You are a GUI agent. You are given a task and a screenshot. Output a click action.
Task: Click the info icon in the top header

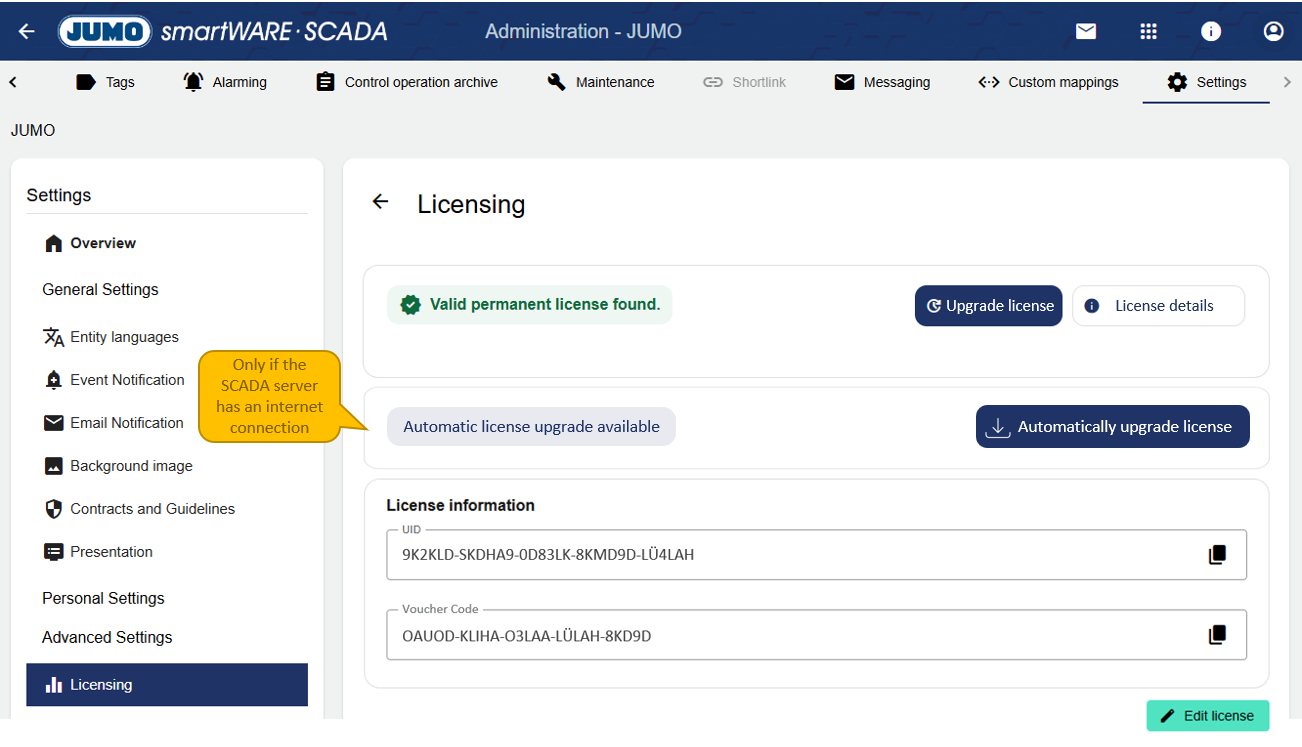(x=1211, y=31)
